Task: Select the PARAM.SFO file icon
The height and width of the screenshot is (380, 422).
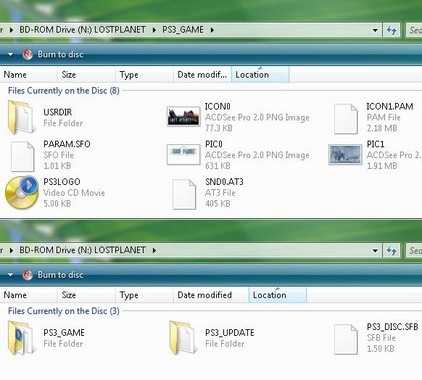Action: (22, 156)
